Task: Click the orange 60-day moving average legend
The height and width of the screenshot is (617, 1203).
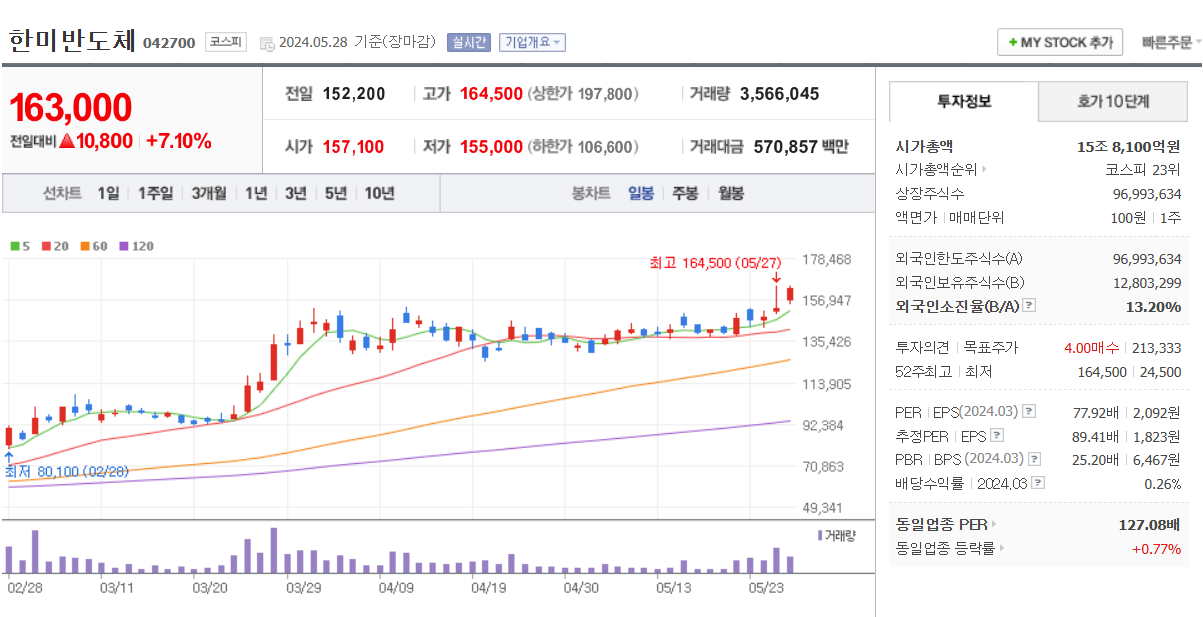Action: click(x=93, y=245)
